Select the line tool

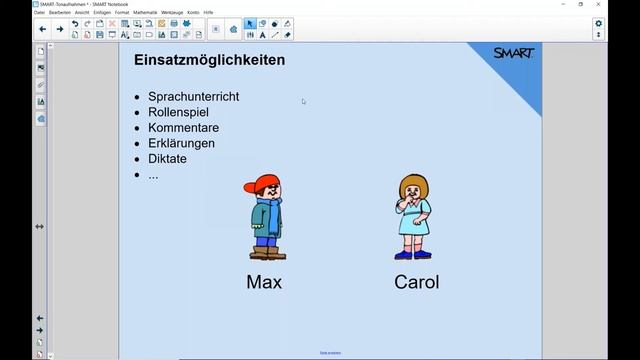(x=275, y=35)
